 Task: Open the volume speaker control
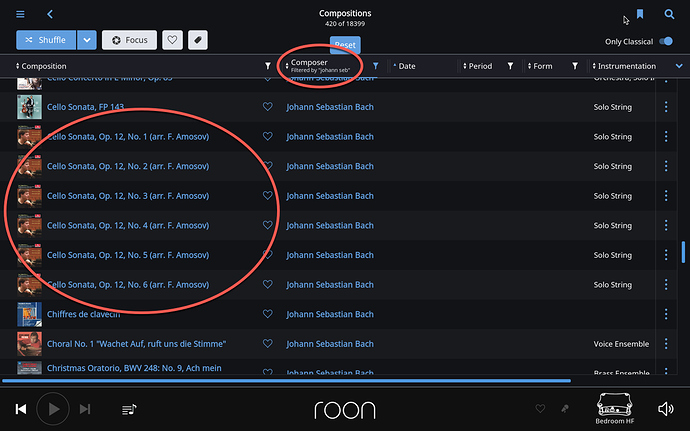[665, 409]
